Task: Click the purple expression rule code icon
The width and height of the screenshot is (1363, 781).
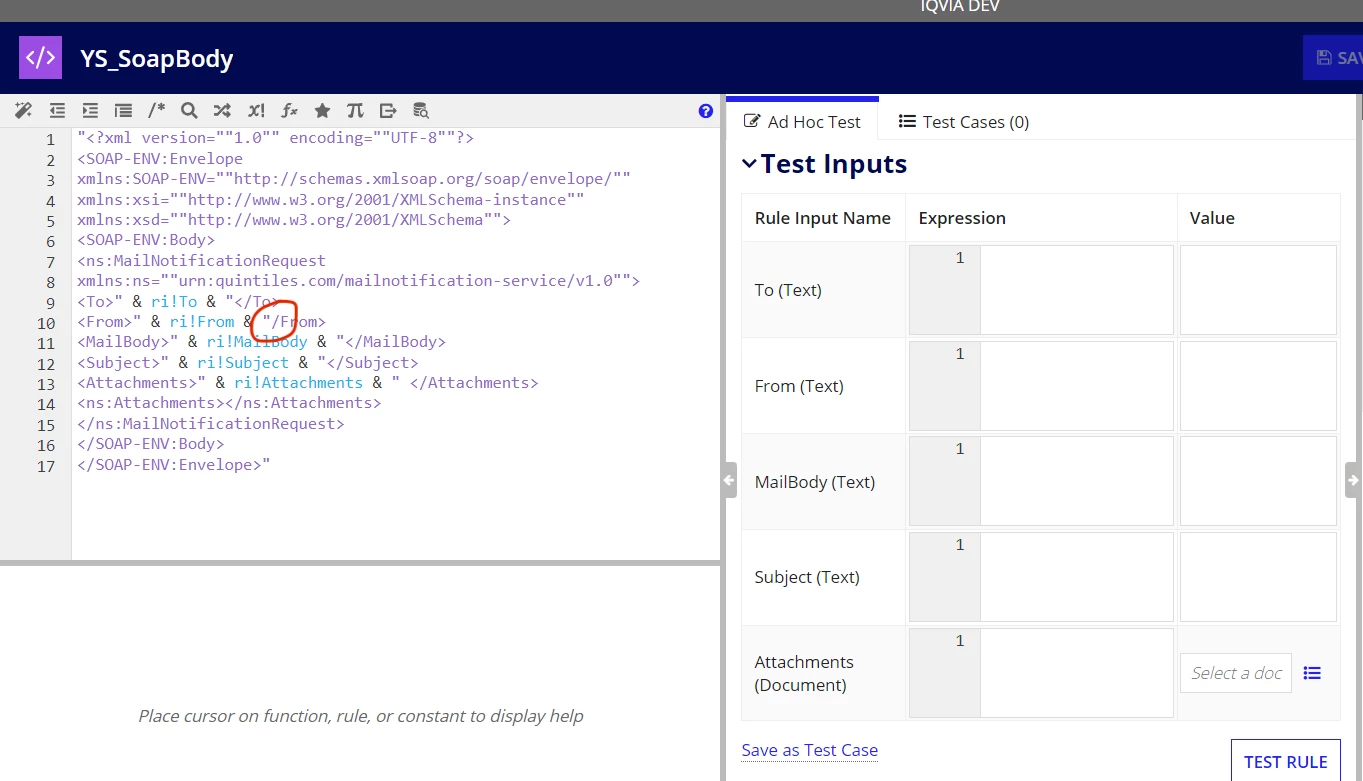Action: click(40, 57)
